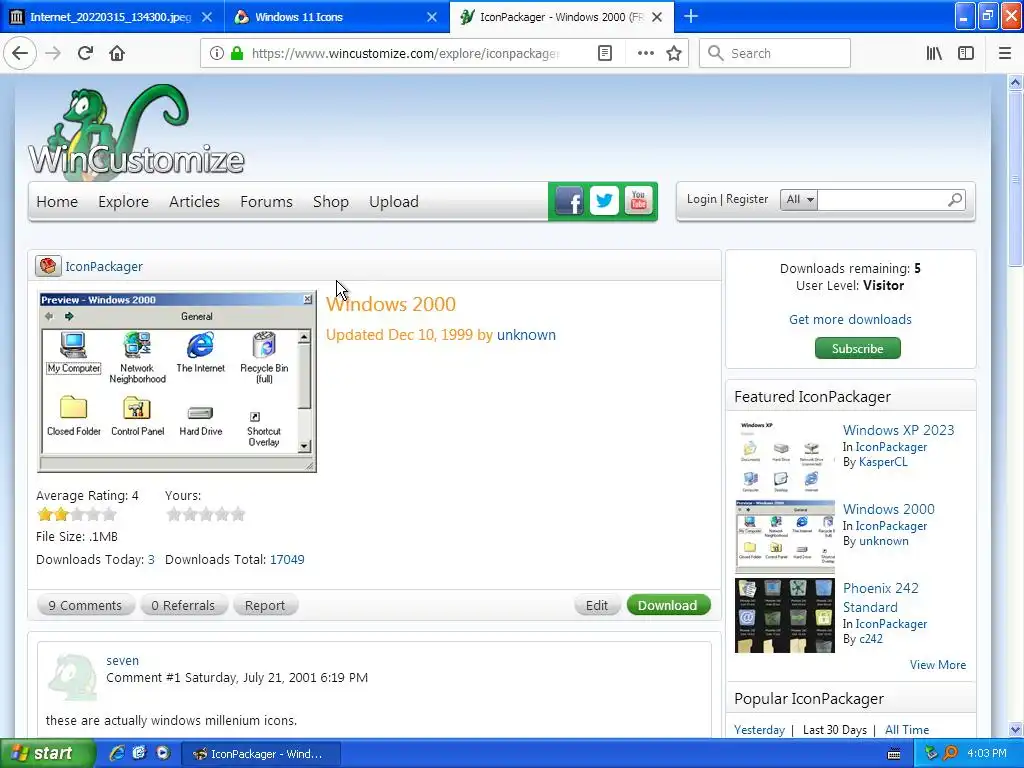
Task: Click the magnifier icon in system tray
Action: 950,753
